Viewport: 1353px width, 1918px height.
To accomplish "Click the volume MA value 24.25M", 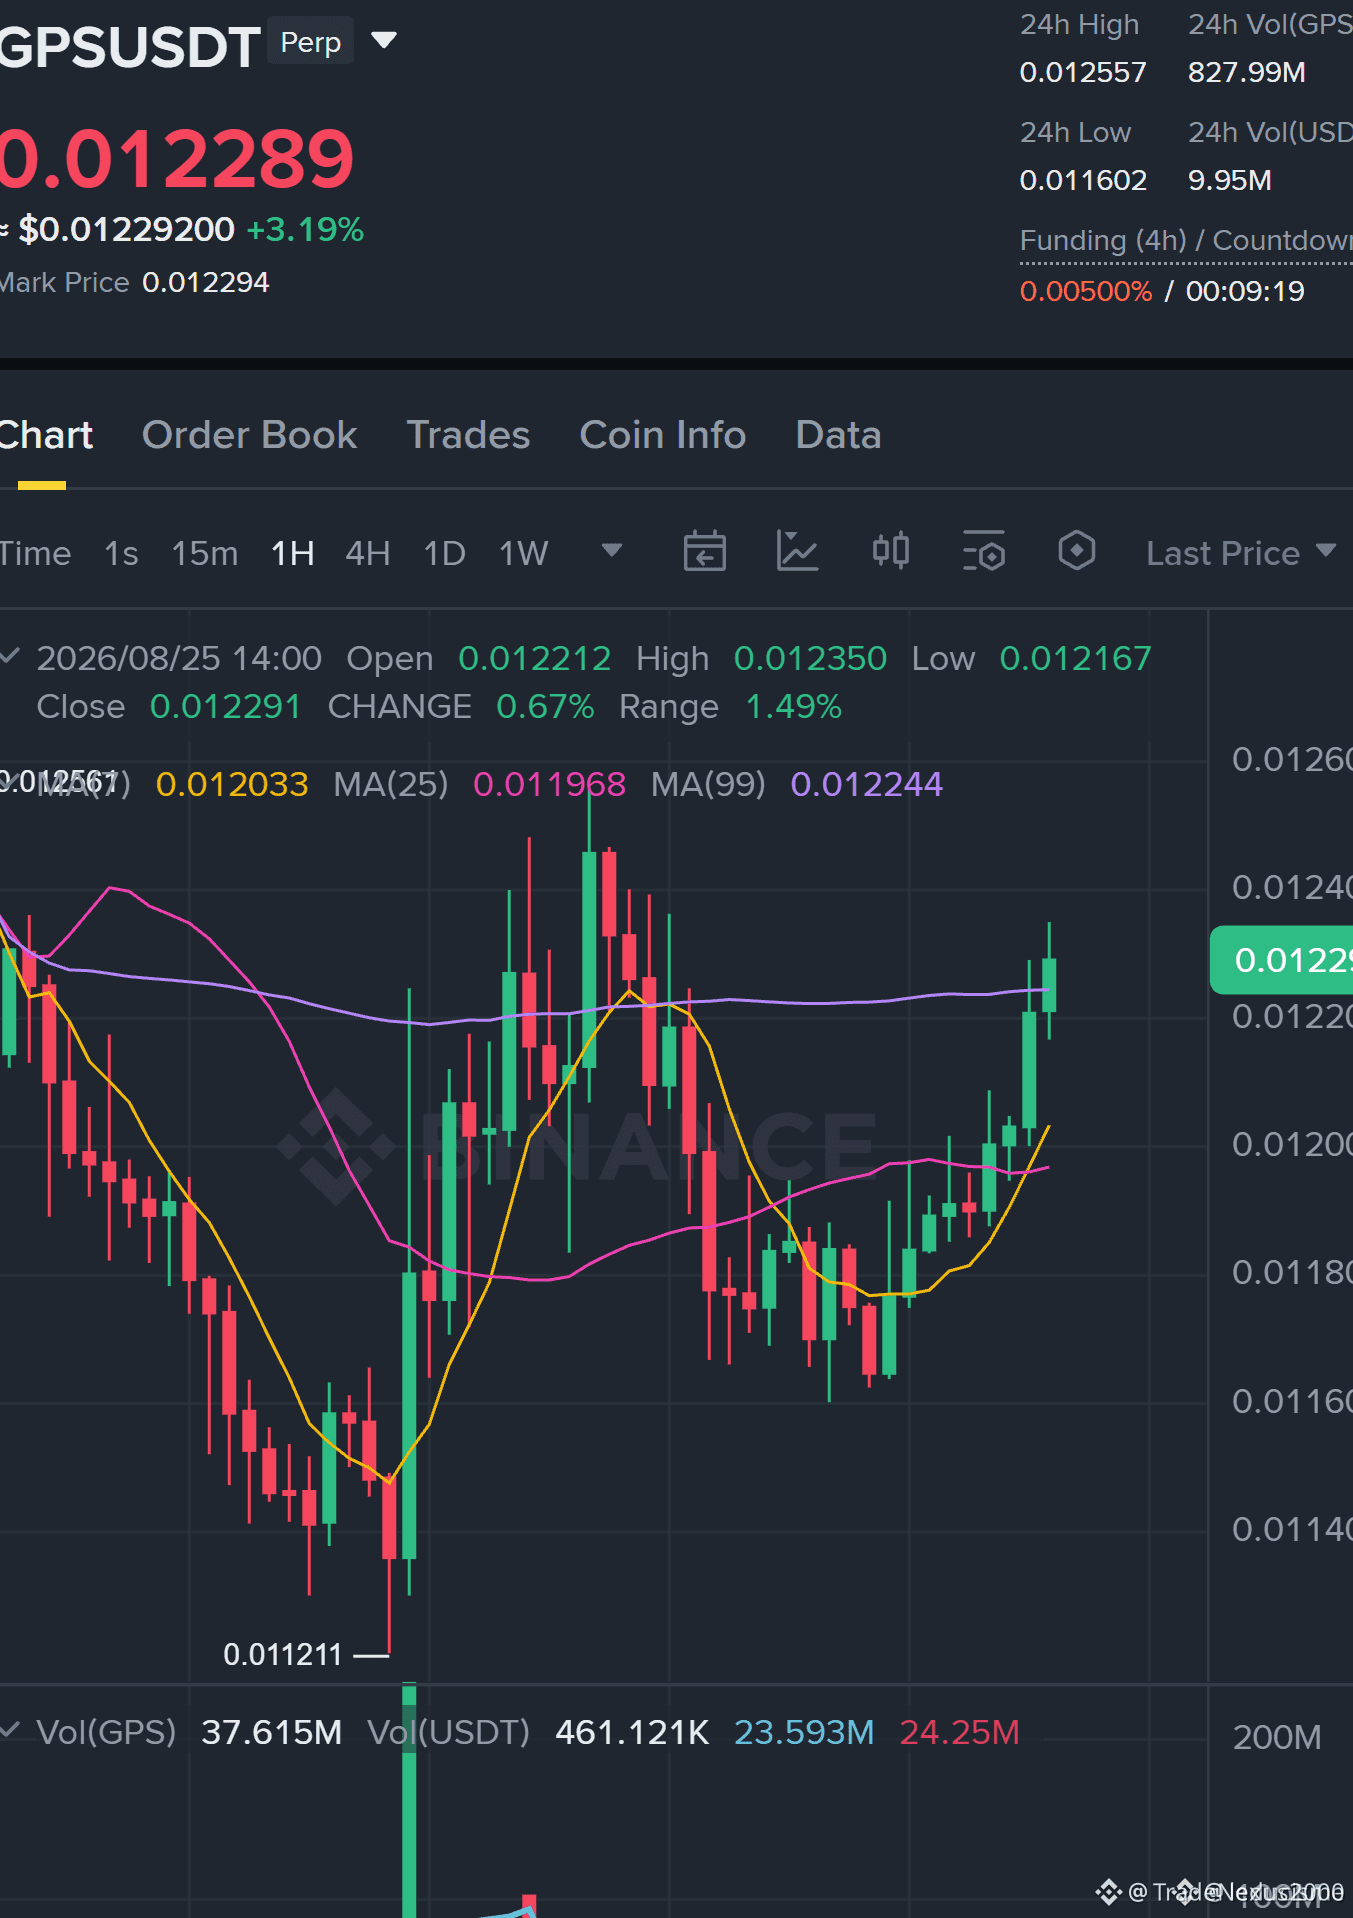I will pyautogui.click(x=959, y=1732).
